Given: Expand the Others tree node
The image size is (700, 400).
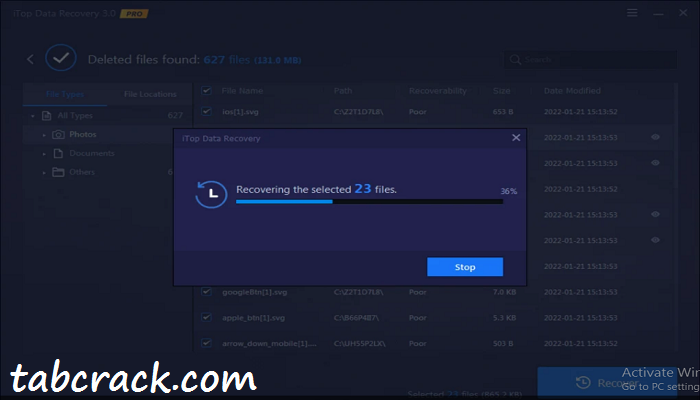Looking at the screenshot, I should [44, 172].
